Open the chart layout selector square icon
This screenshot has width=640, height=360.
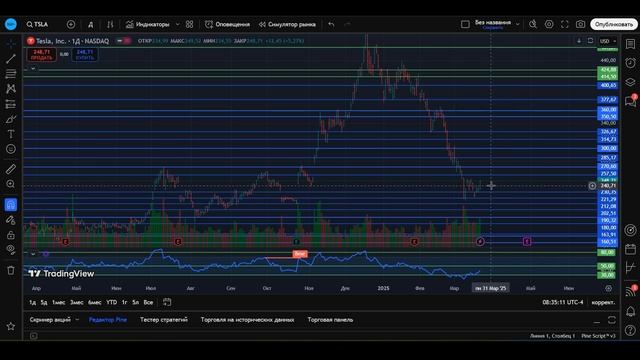465,24
